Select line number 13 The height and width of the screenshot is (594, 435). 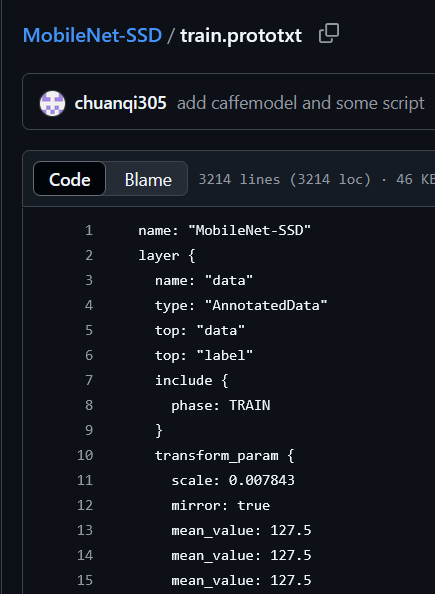(85, 530)
